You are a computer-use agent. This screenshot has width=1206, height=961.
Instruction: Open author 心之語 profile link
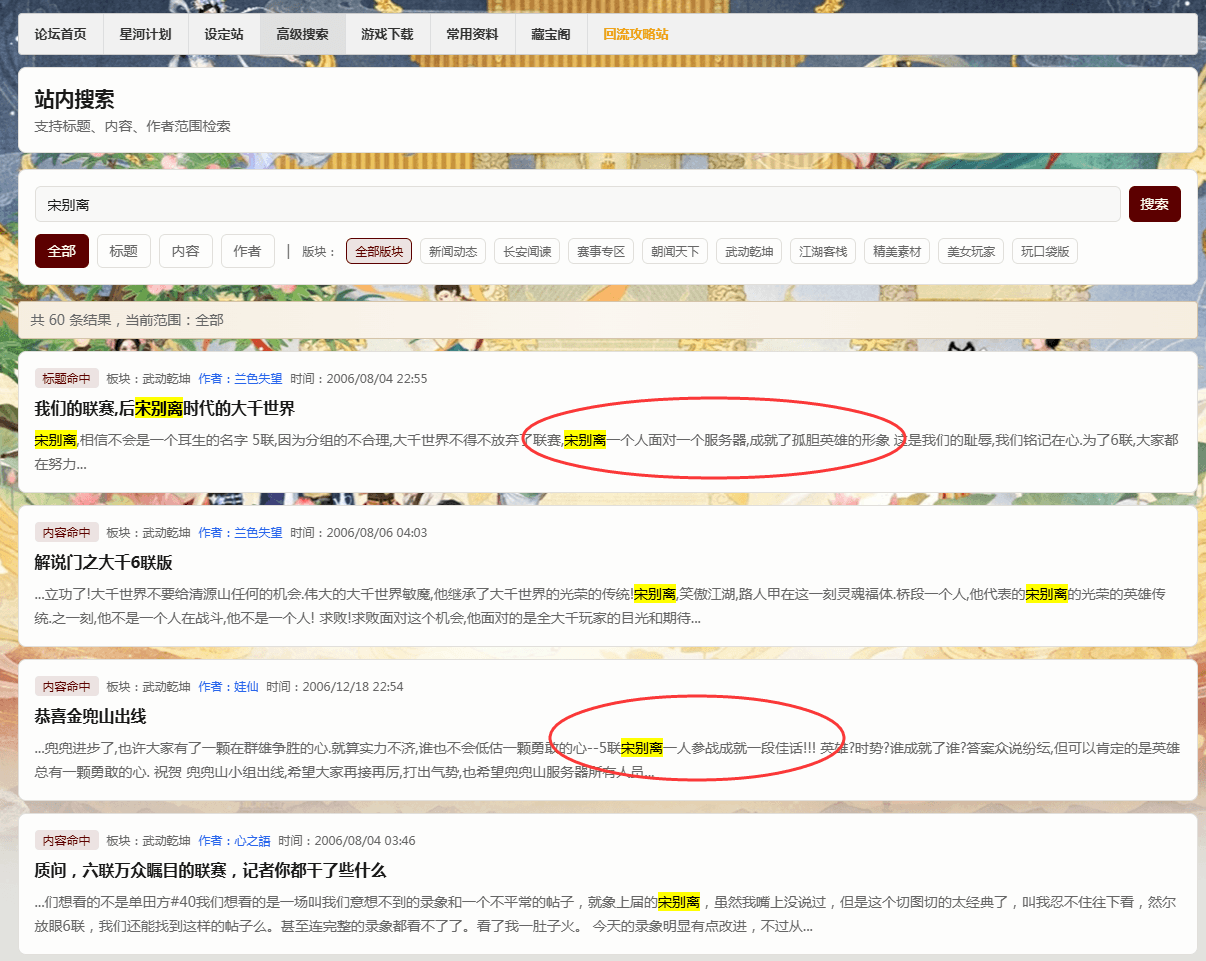click(x=234, y=841)
